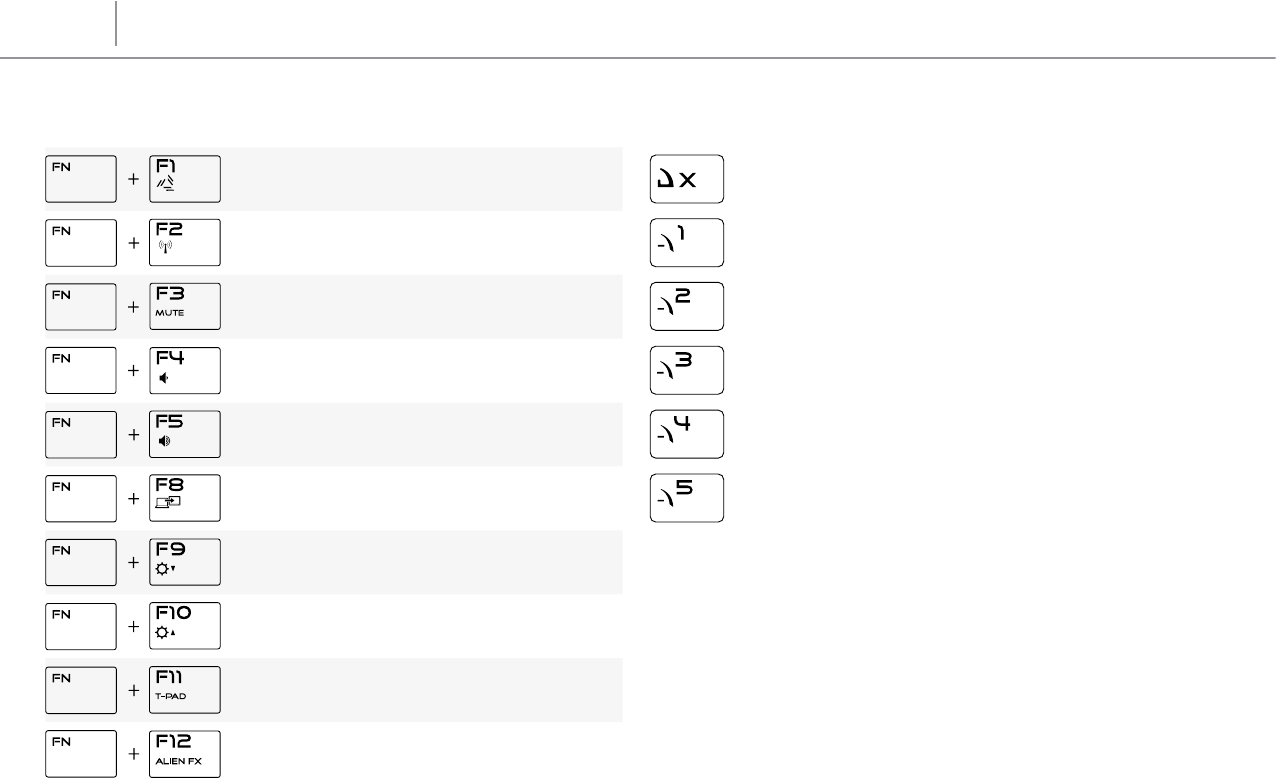Click macro key number 5
Image resolution: width=1276 pixels, height=778 pixels.
coord(687,498)
